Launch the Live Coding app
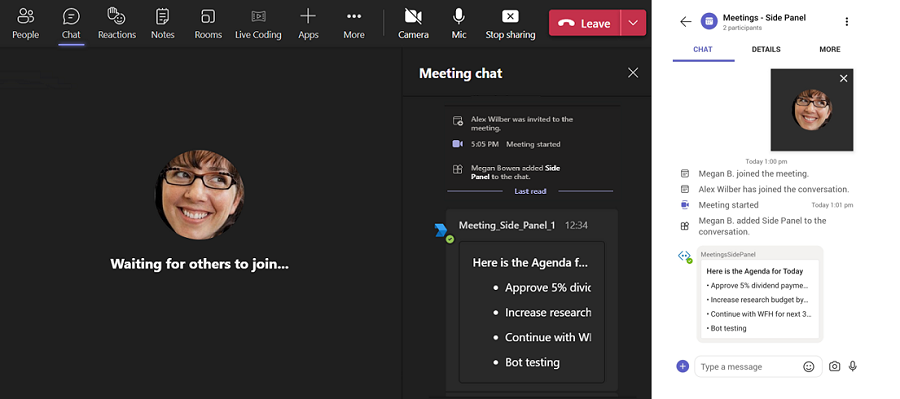 point(258,24)
